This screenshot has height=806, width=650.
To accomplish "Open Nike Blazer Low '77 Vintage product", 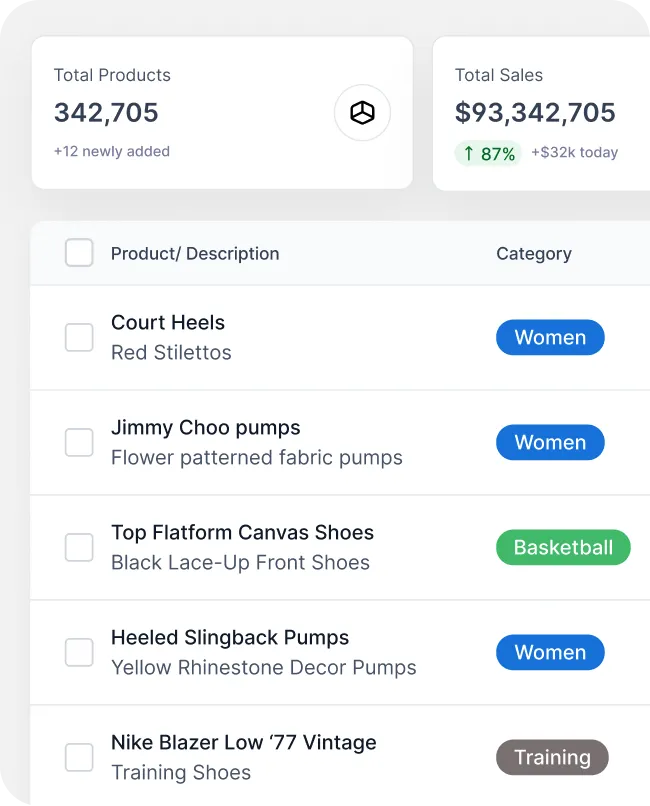I will tap(244, 743).
